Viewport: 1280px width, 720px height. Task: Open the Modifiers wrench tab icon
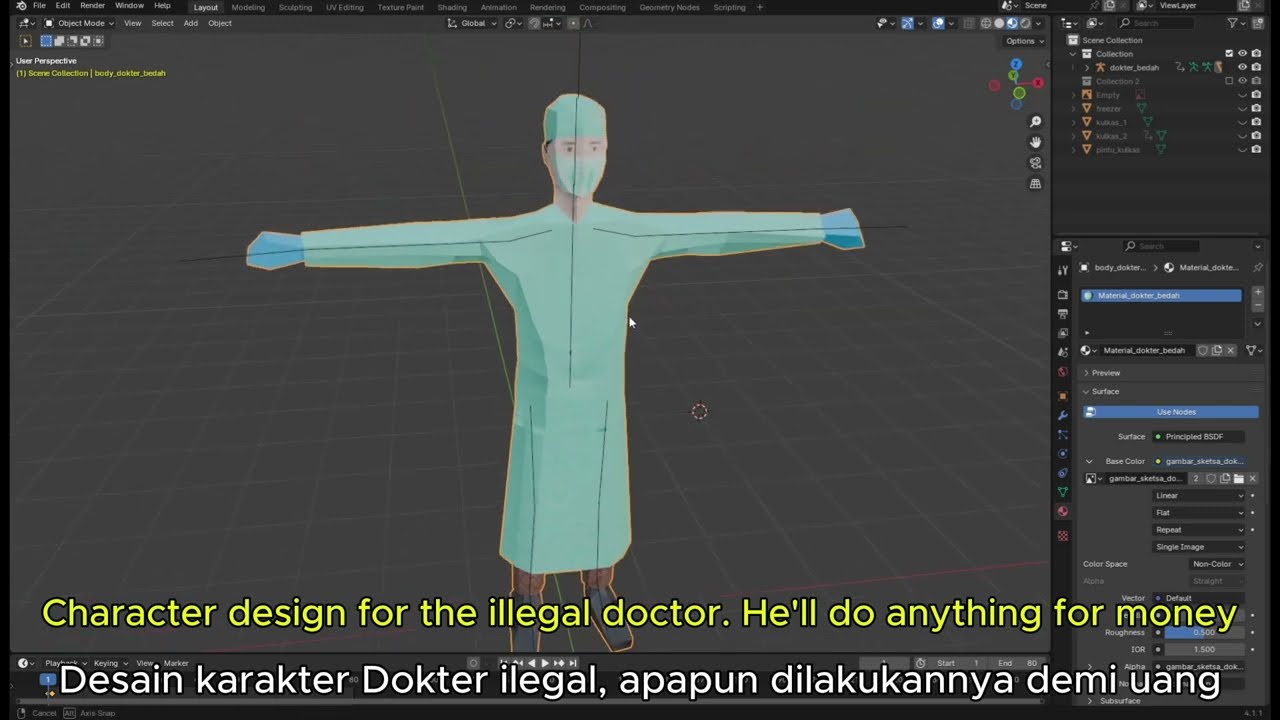tap(1063, 415)
